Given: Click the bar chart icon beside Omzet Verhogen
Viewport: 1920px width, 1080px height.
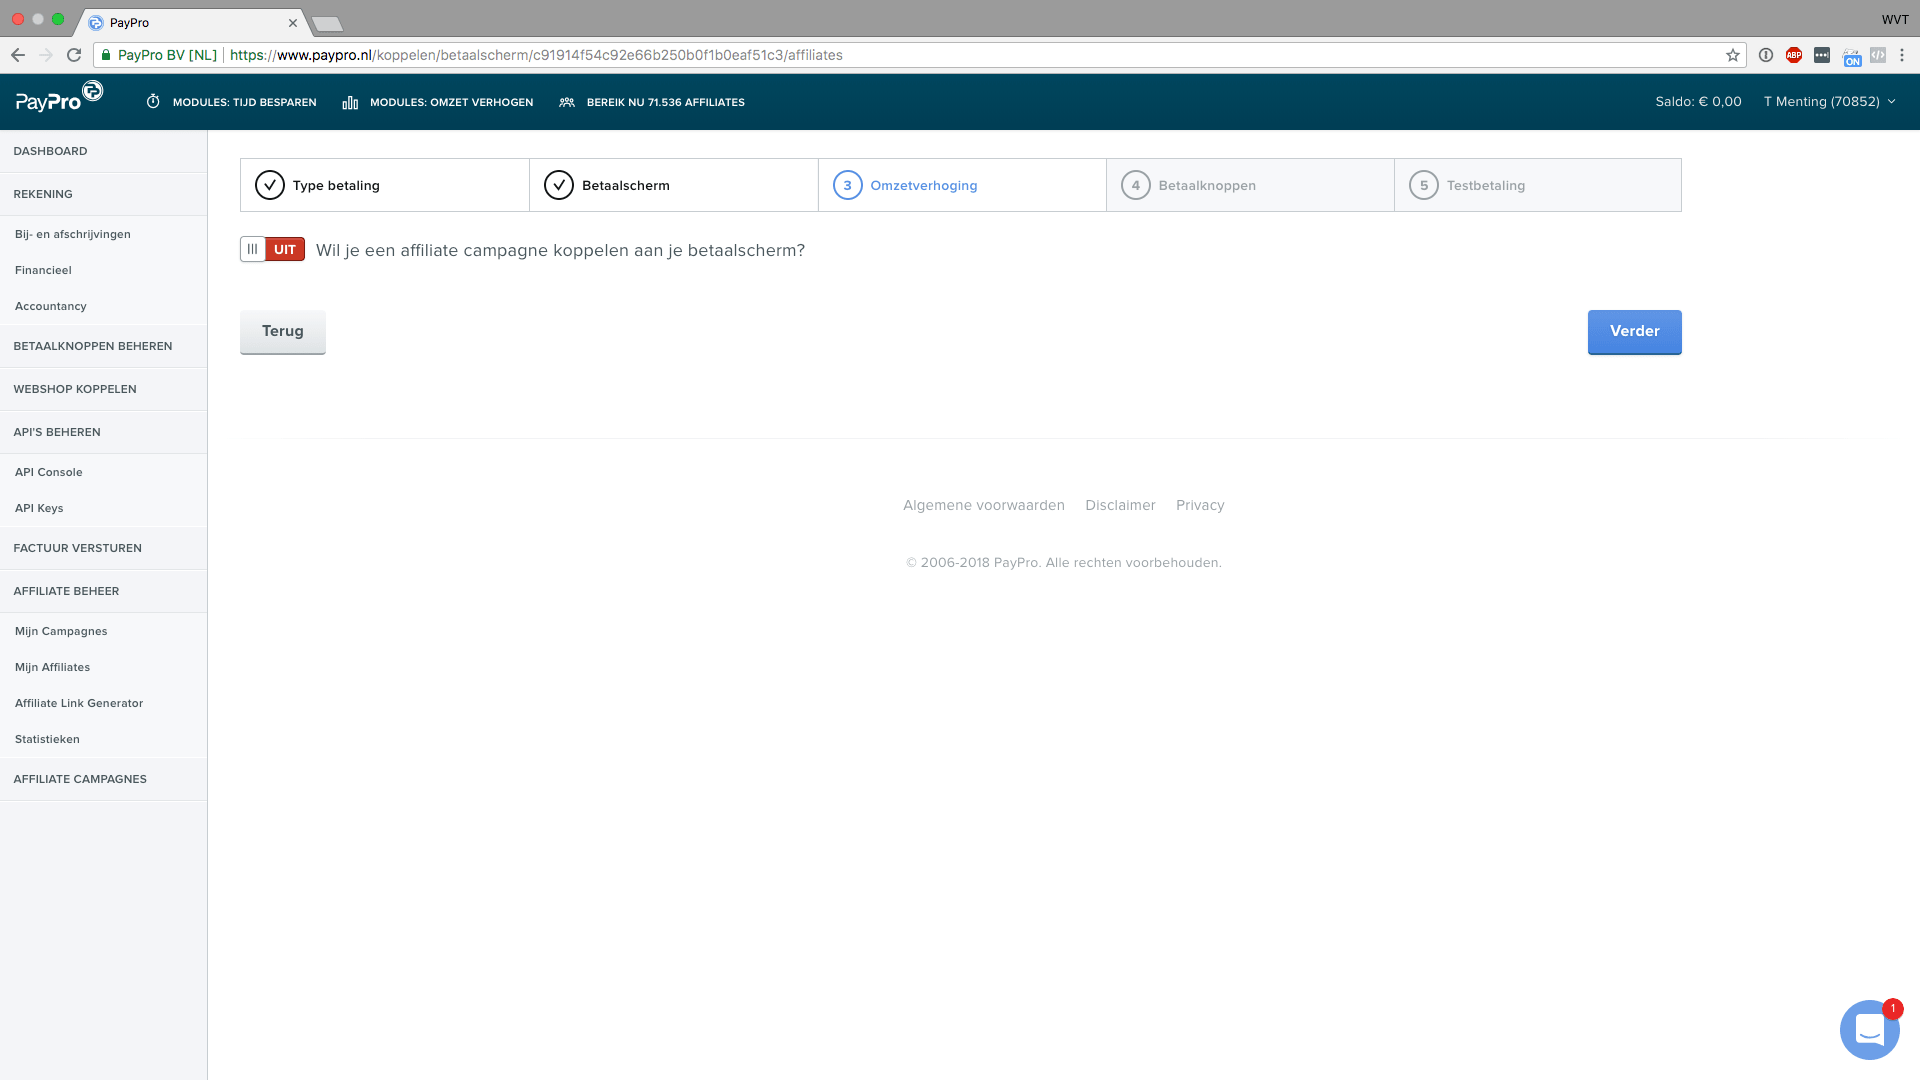Looking at the screenshot, I should pyautogui.click(x=350, y=102).
